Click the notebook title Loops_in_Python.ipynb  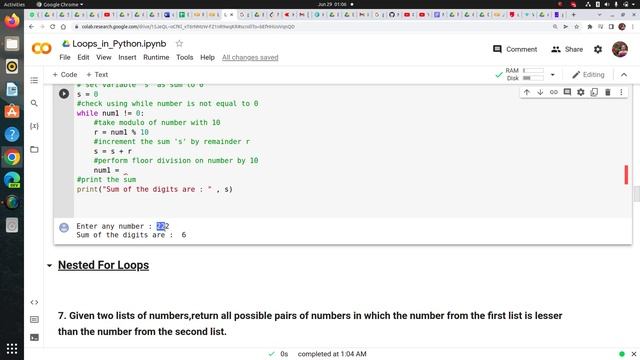pyautogui.click(x=119, y=44)
